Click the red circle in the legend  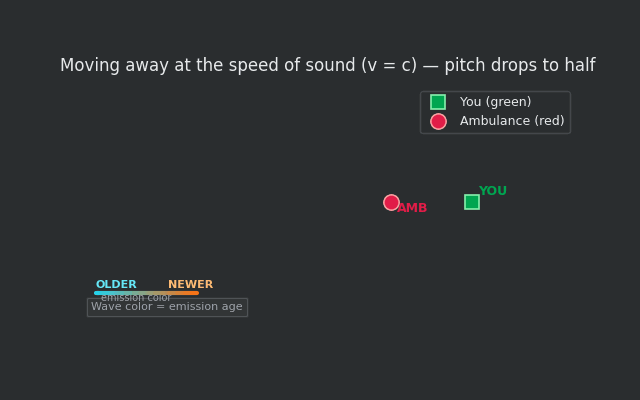(x=438, y=121)
